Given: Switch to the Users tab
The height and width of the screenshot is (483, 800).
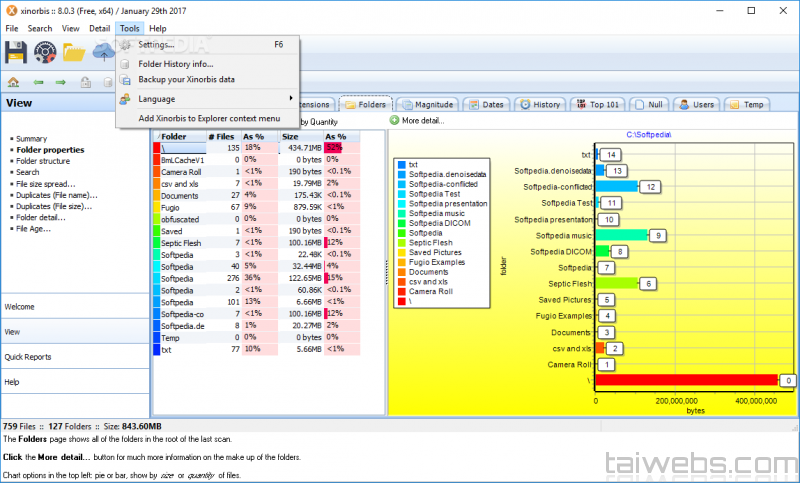Looking at the screenshot, I should (697, 104).
